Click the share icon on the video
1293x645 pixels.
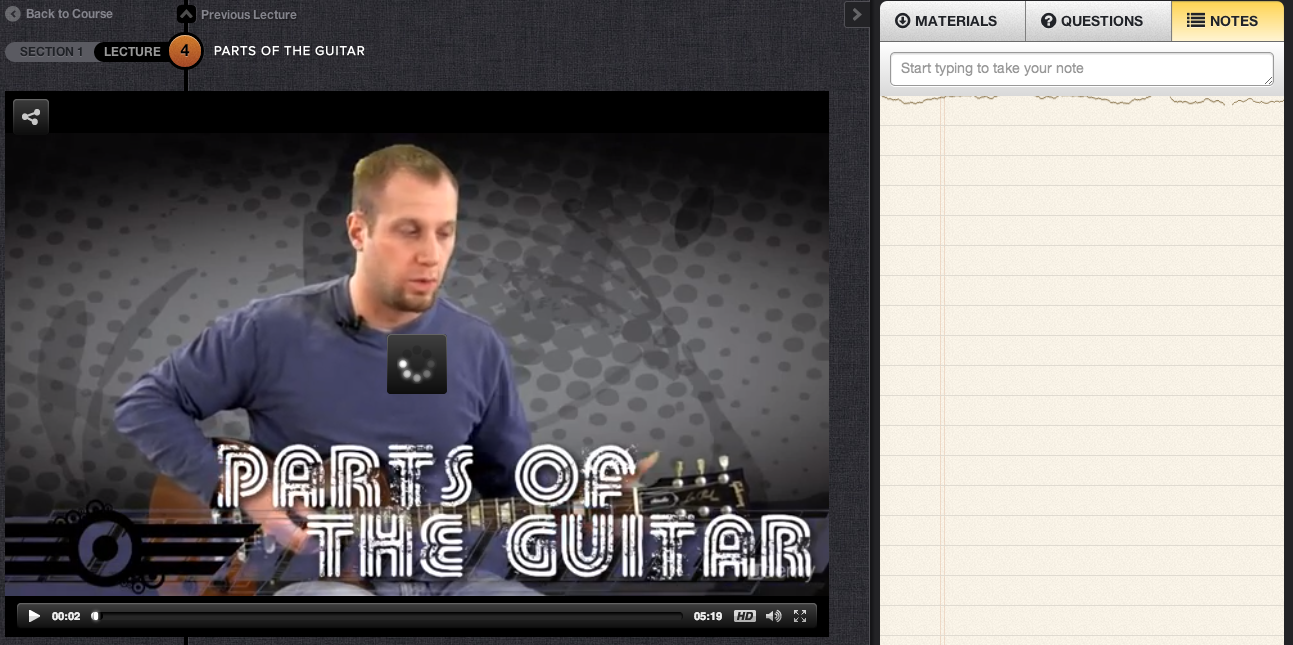coord(31,117)
